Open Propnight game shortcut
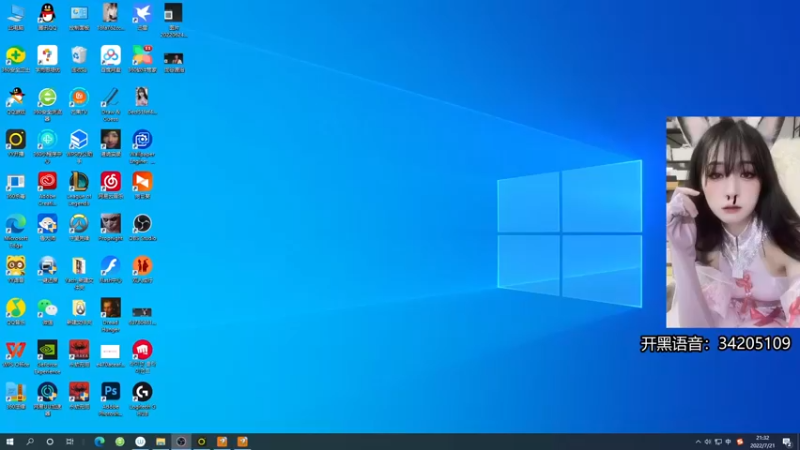This screenshot has height=450, width=800. (x=111, y=227)
